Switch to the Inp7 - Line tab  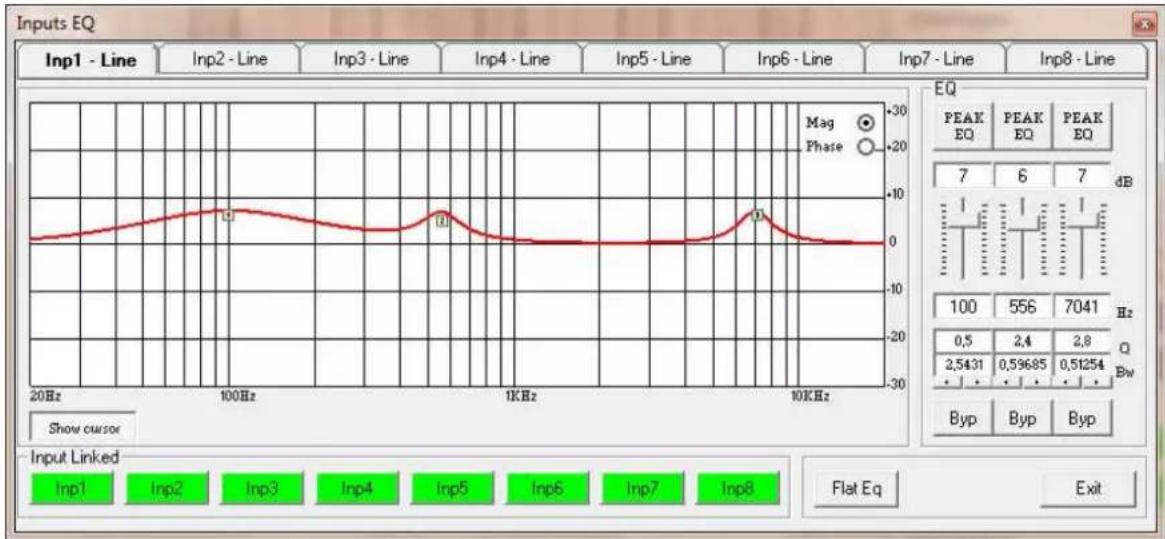point(935,59)
